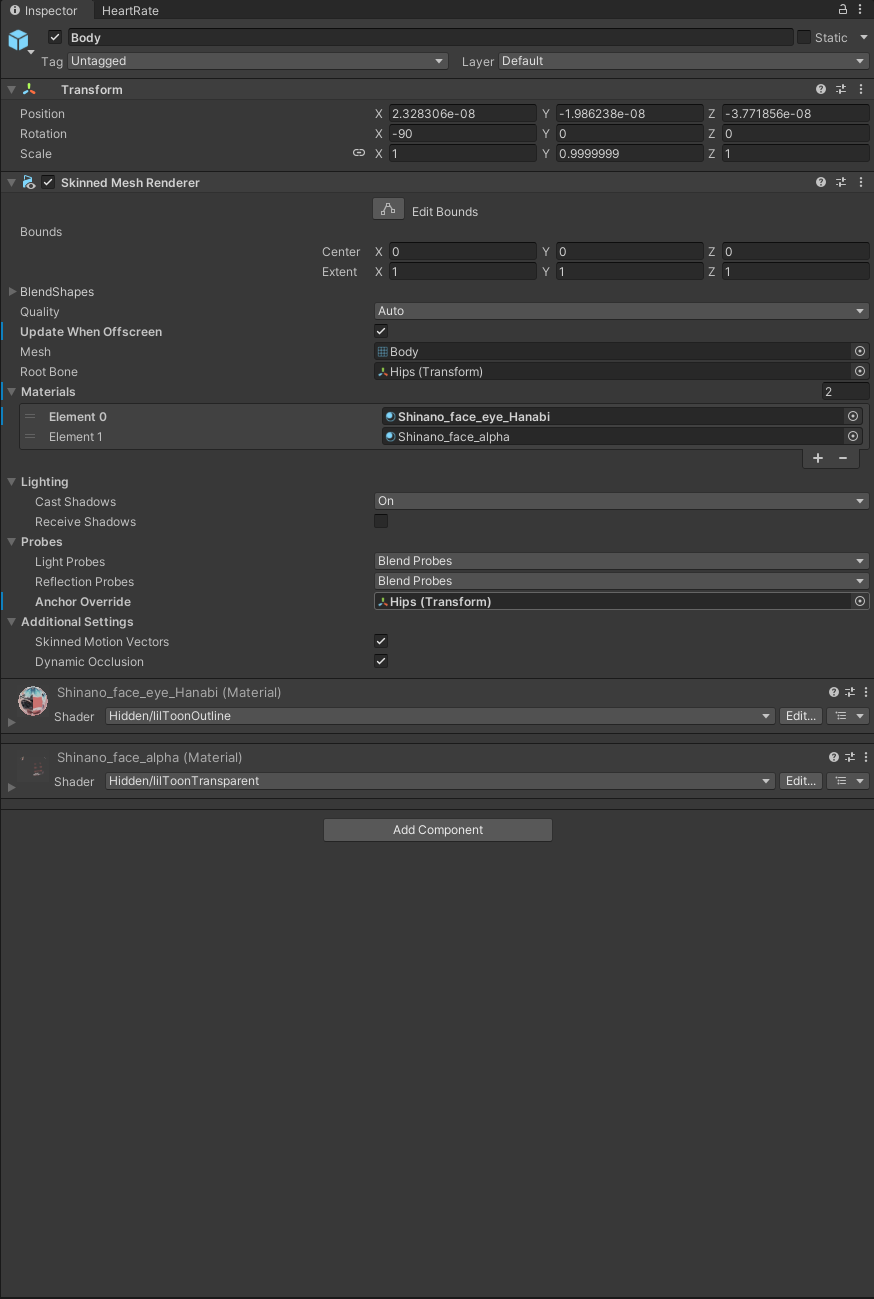Image resolution: width=874 pixels, height=1299 pixels.
Task: Click the Position X input field
Action: pyautogui.click(x=462, y=114)
